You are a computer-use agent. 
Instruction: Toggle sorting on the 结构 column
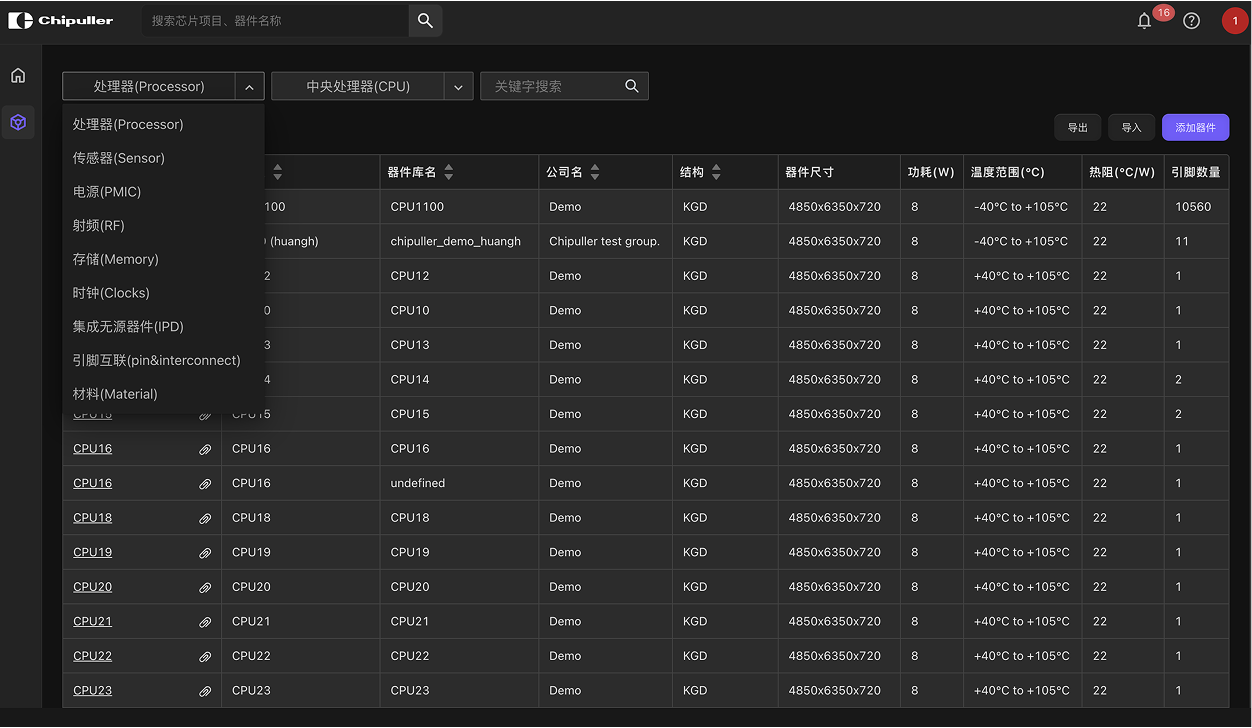[x=716, y=172]
